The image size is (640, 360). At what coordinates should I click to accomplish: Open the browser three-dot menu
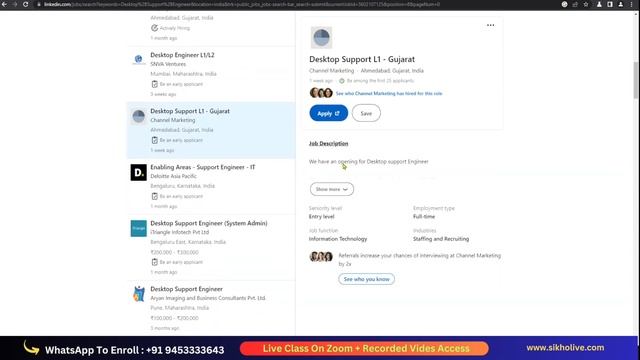click(631, 4)
